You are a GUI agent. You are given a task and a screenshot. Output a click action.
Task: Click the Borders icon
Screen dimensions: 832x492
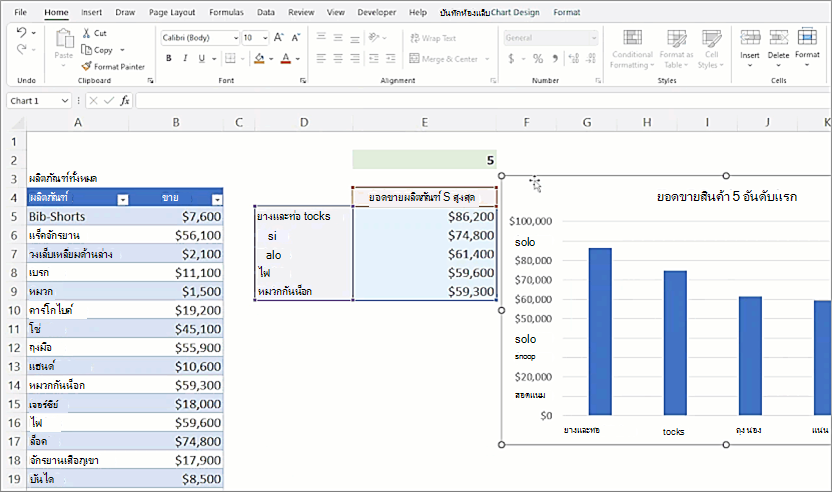(x=230, y=58)
